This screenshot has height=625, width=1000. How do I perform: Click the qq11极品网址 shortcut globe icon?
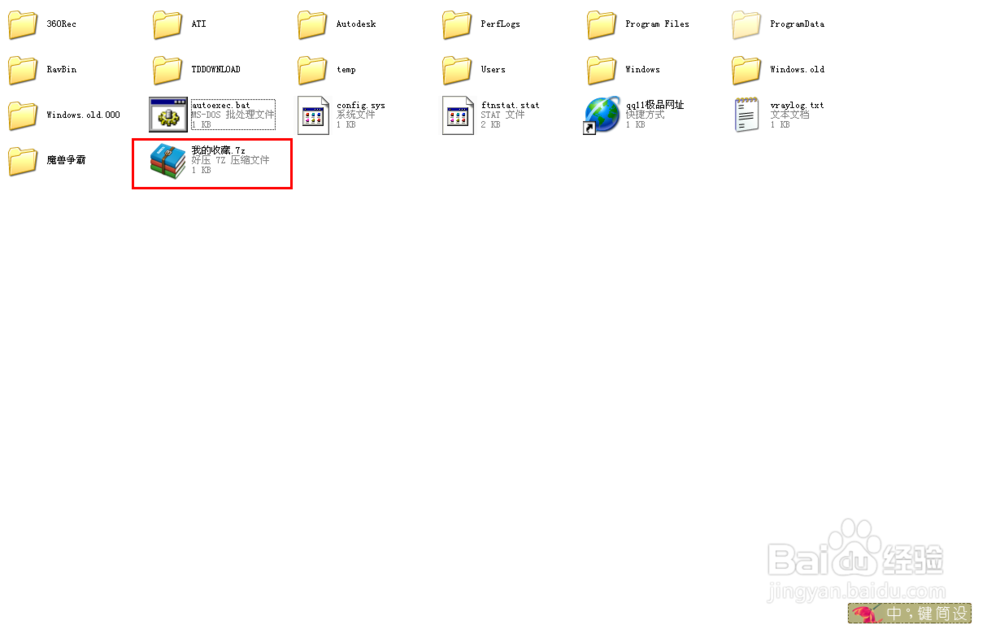[602, 115]
